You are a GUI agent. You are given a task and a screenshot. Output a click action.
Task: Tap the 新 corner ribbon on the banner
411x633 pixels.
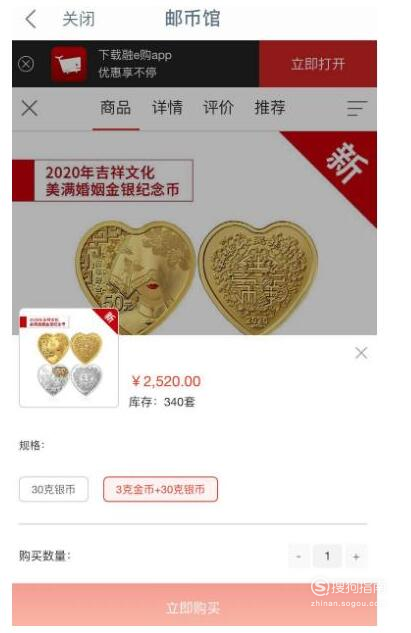point(338,170)
